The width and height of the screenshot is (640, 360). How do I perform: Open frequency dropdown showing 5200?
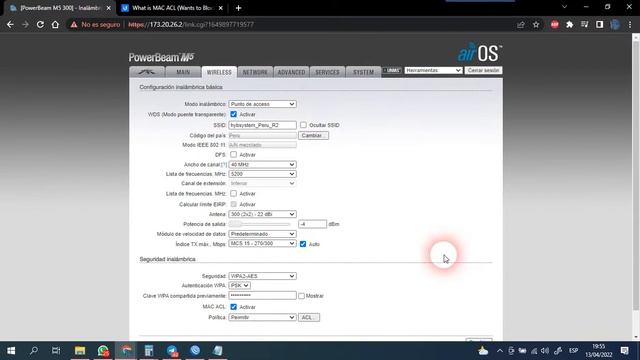coord(262,174)
